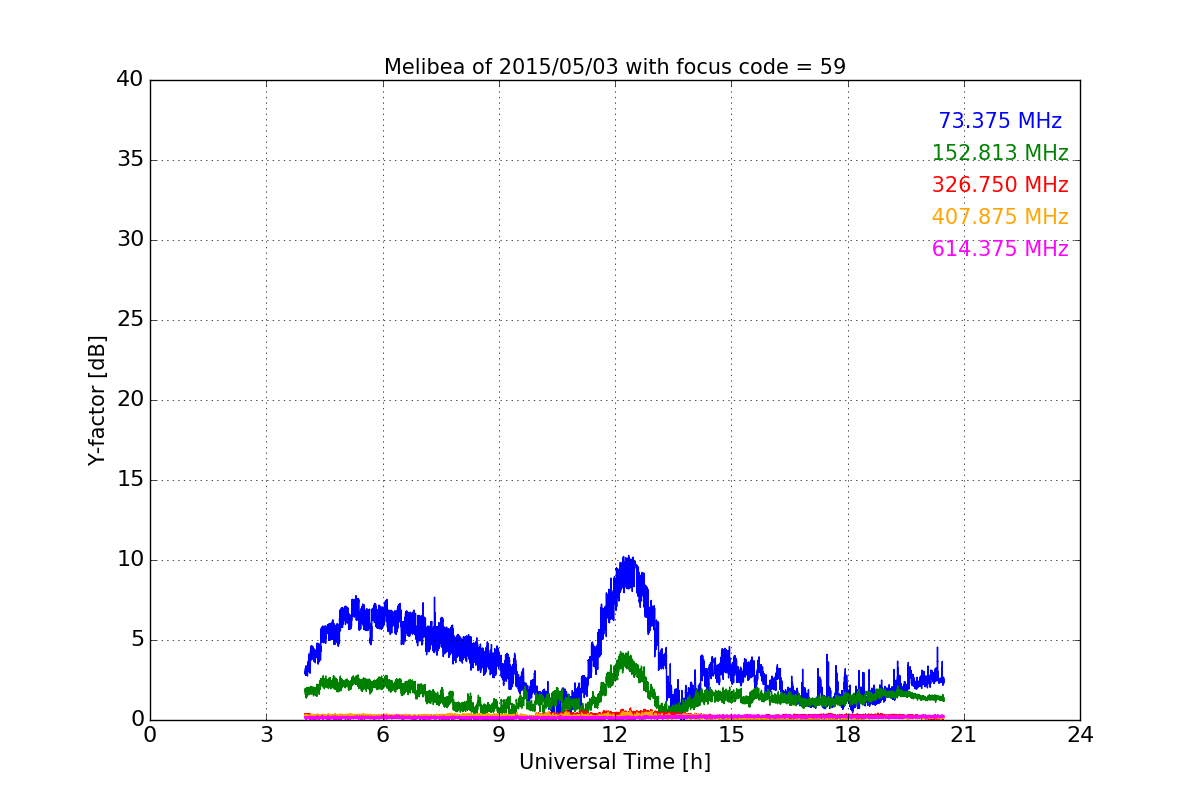Viewport: 1200px width, 800px height.
Task: Click x-axis tick label '6'
Action: click(x=383, y=735)
